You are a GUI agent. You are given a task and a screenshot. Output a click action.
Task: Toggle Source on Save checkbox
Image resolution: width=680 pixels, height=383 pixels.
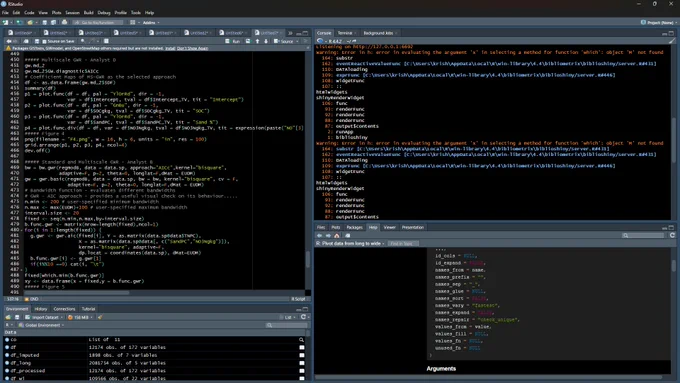pyautogui.click(x=44, y=41)
